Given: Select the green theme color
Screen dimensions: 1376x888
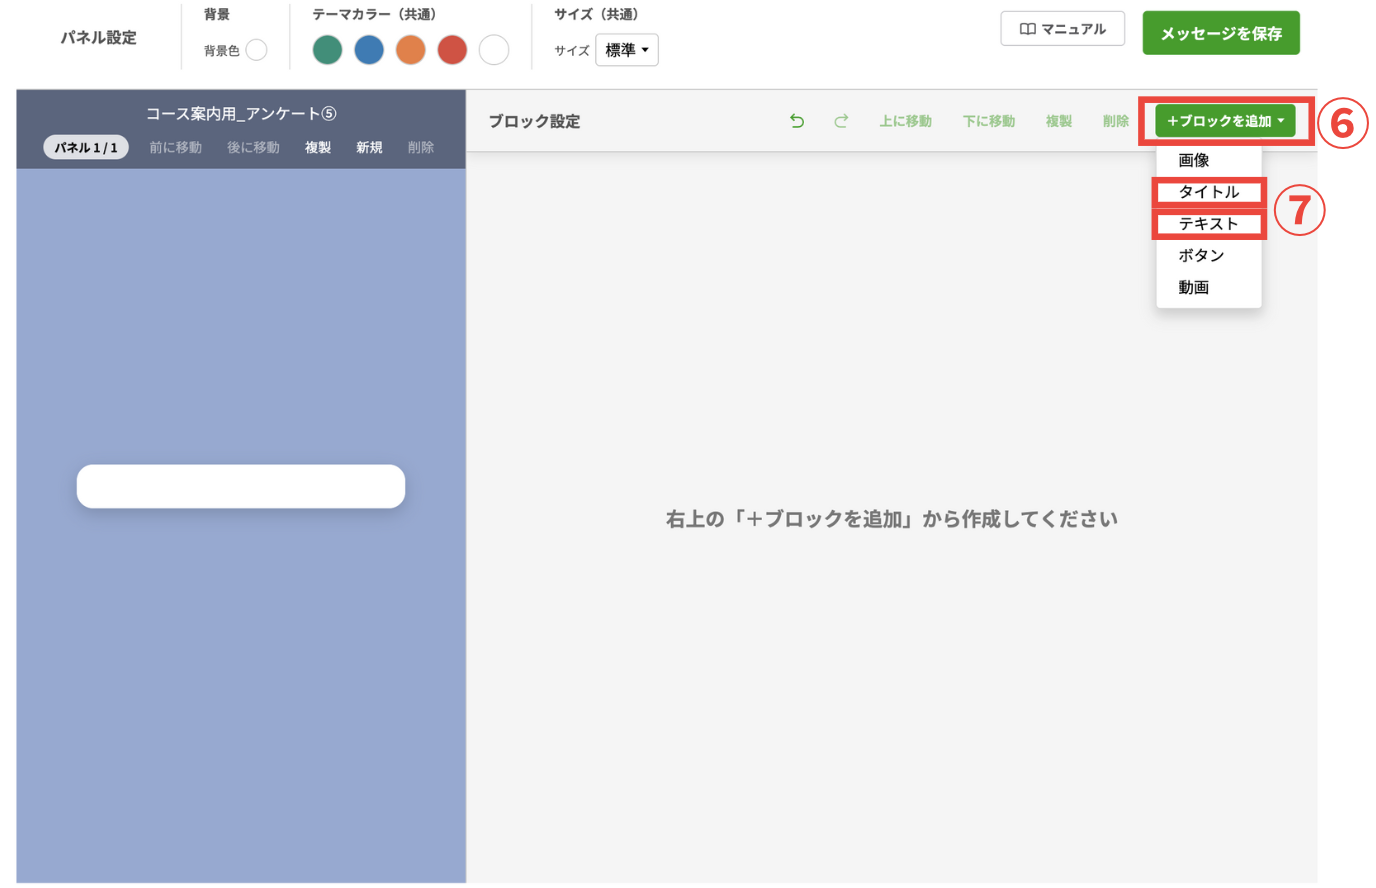Looking at the screenshot, I should coord(327,50).
